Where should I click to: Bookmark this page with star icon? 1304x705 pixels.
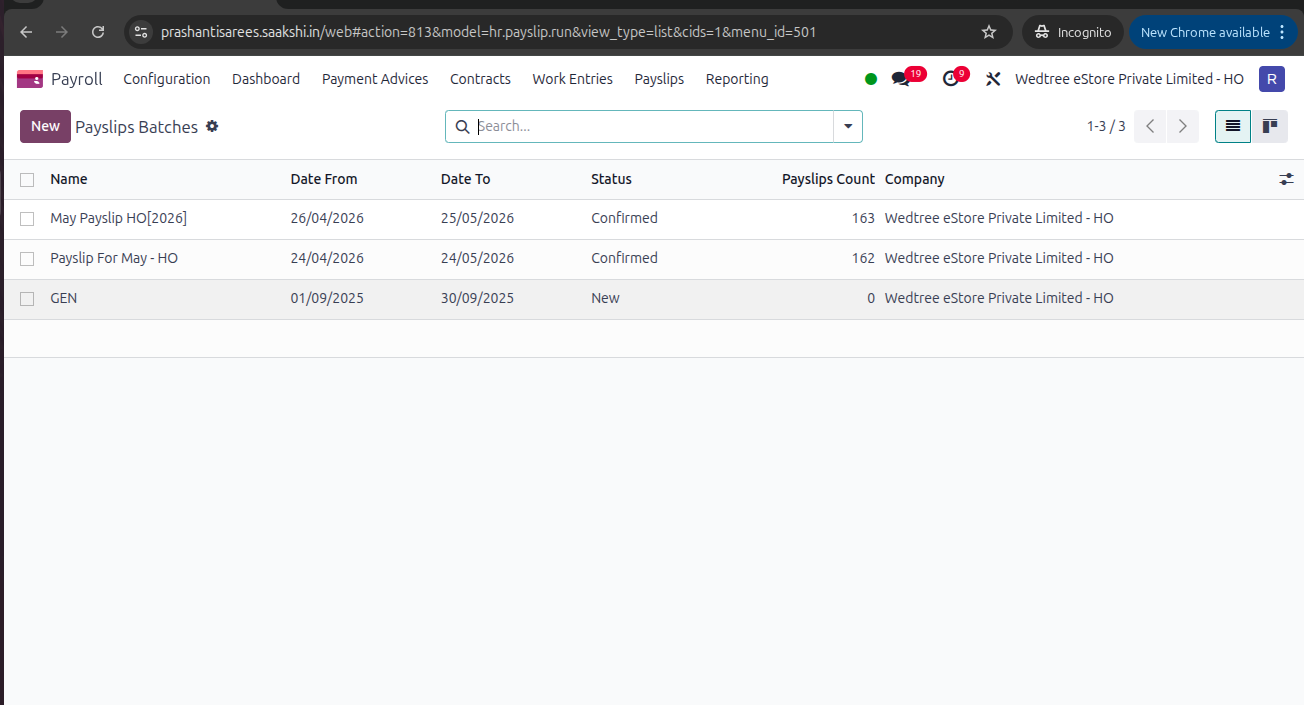coord(989,32)
